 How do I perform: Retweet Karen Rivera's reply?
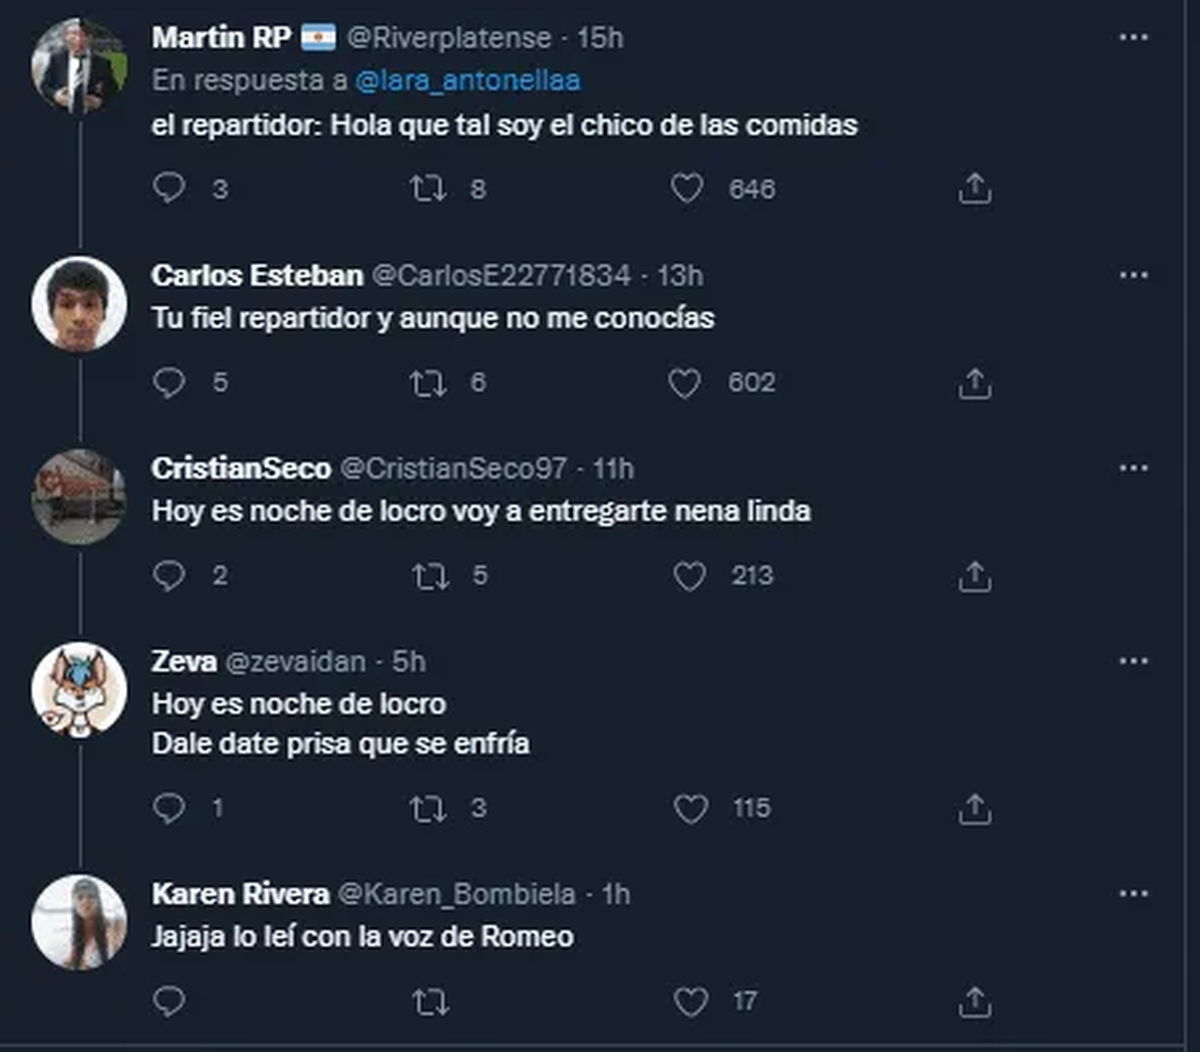430,1001
